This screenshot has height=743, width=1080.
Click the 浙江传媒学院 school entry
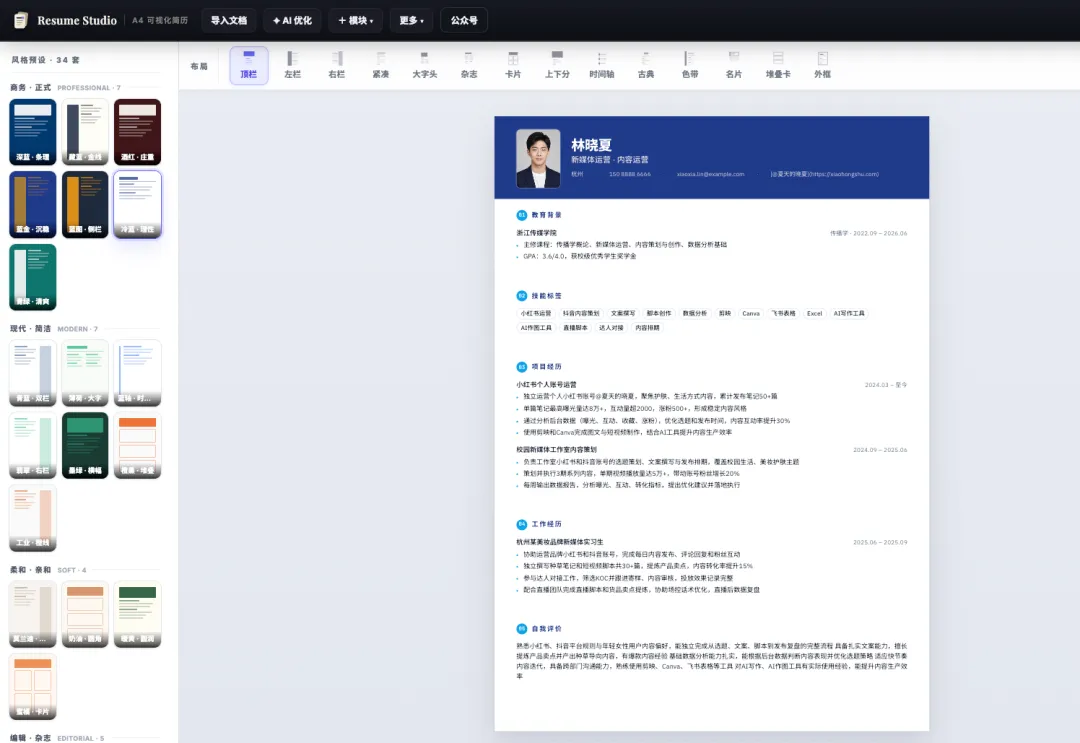tap(537, 233)
